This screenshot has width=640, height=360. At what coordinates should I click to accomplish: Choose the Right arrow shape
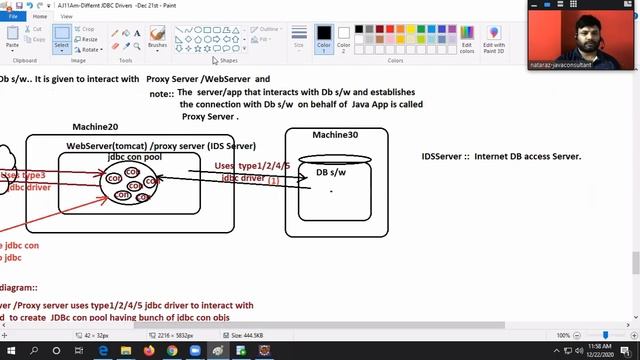tap(216, 40)
